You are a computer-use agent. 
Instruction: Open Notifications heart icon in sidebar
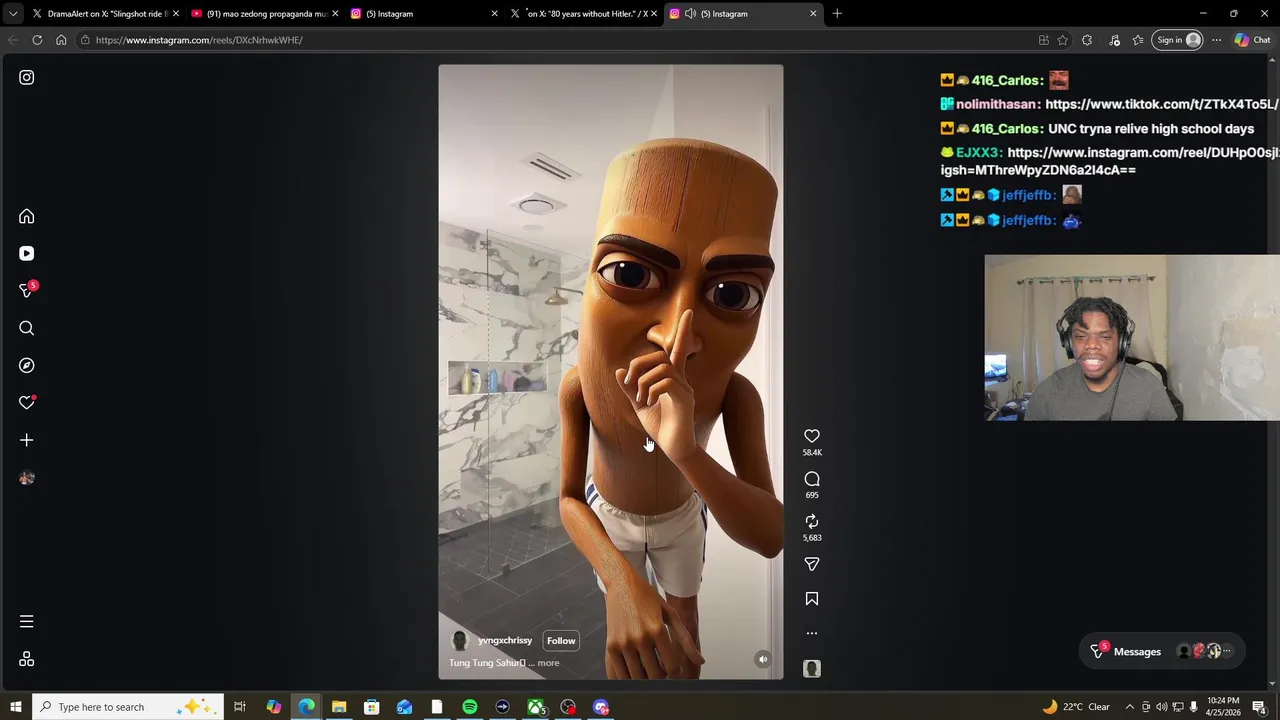27,402
